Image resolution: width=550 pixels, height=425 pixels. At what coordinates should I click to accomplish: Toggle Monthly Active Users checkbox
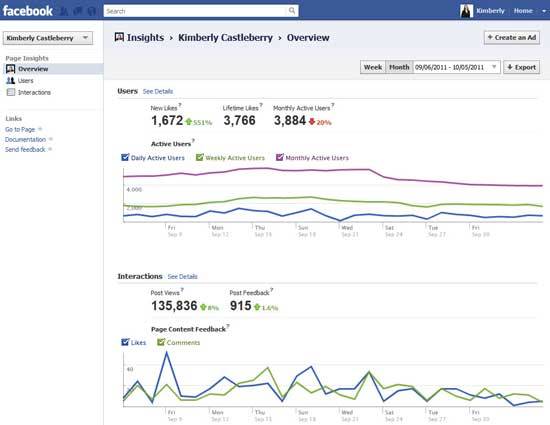pos(280,157)
